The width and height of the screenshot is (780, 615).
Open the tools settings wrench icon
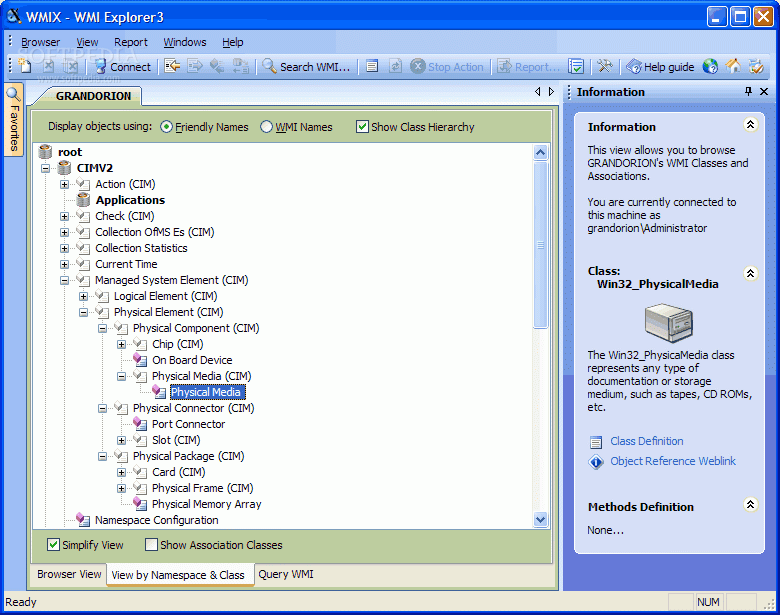(605, 66)
